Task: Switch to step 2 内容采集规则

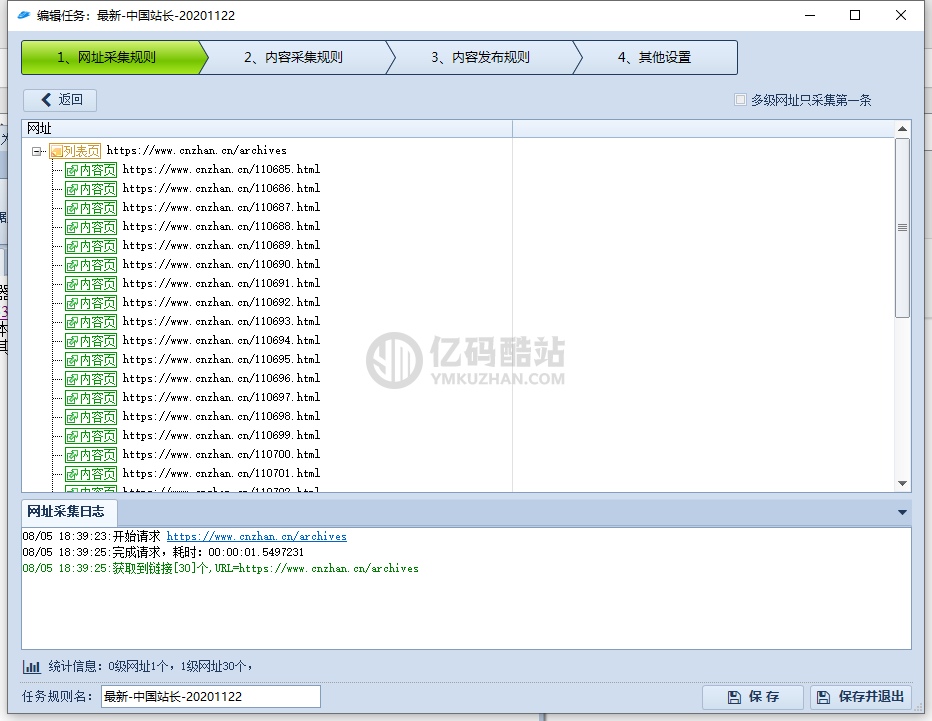Action: (x=294, y=58)
